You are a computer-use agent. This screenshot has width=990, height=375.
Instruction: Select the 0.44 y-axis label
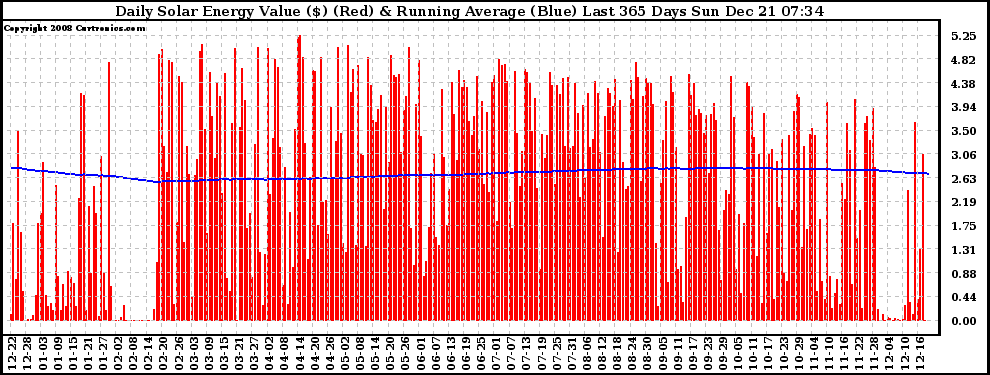point(963,297)
